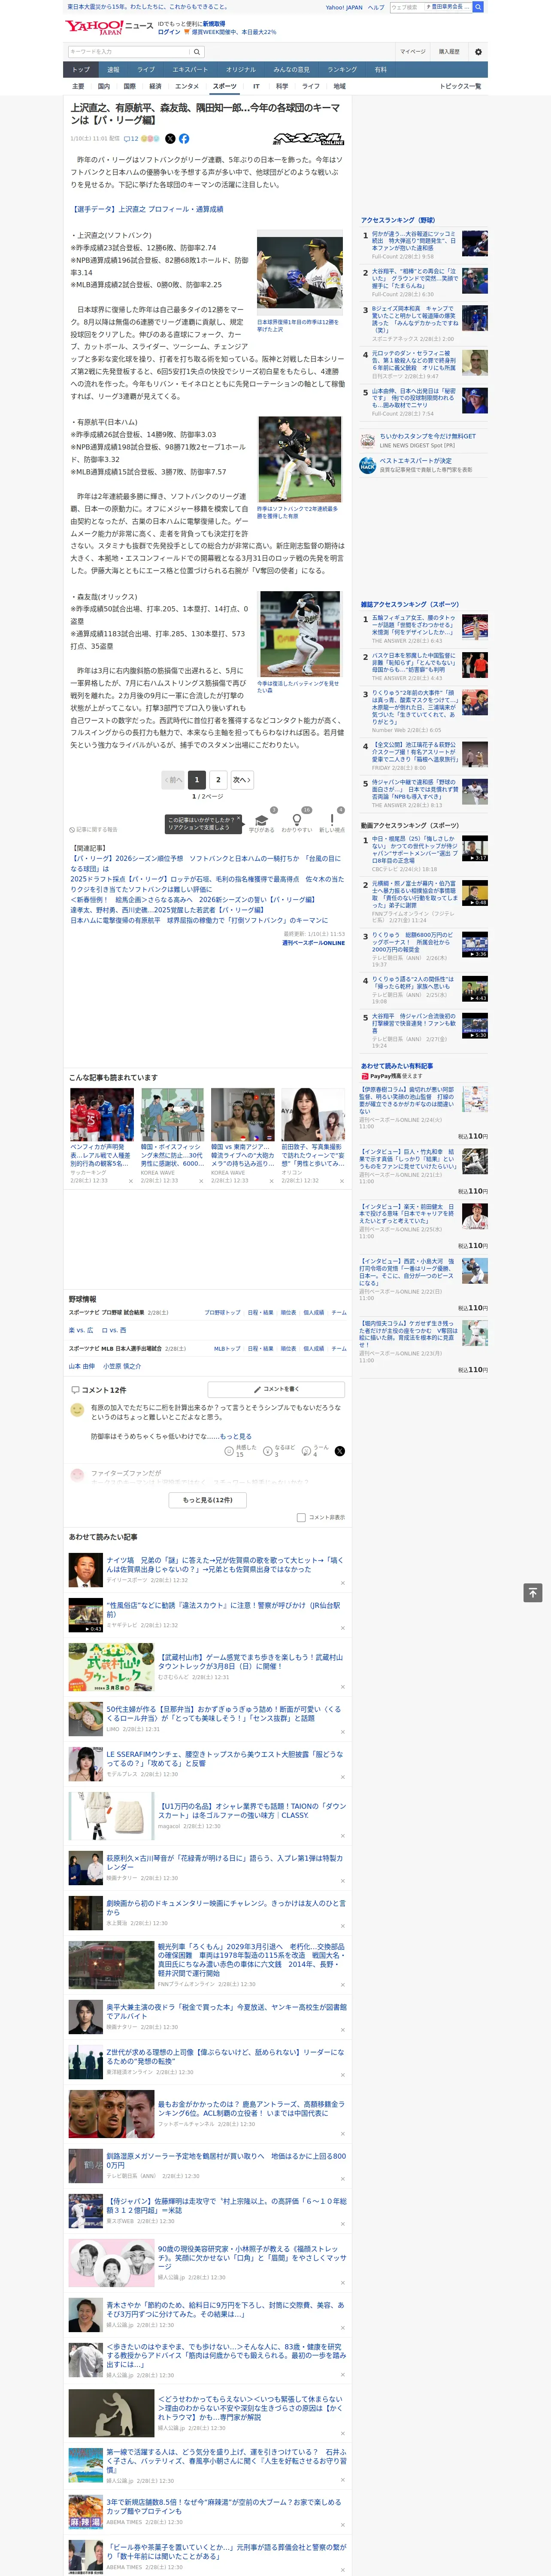Dismiss the ナイツ塙 article with its x
551x2576 pixels.
point(342,1583)
